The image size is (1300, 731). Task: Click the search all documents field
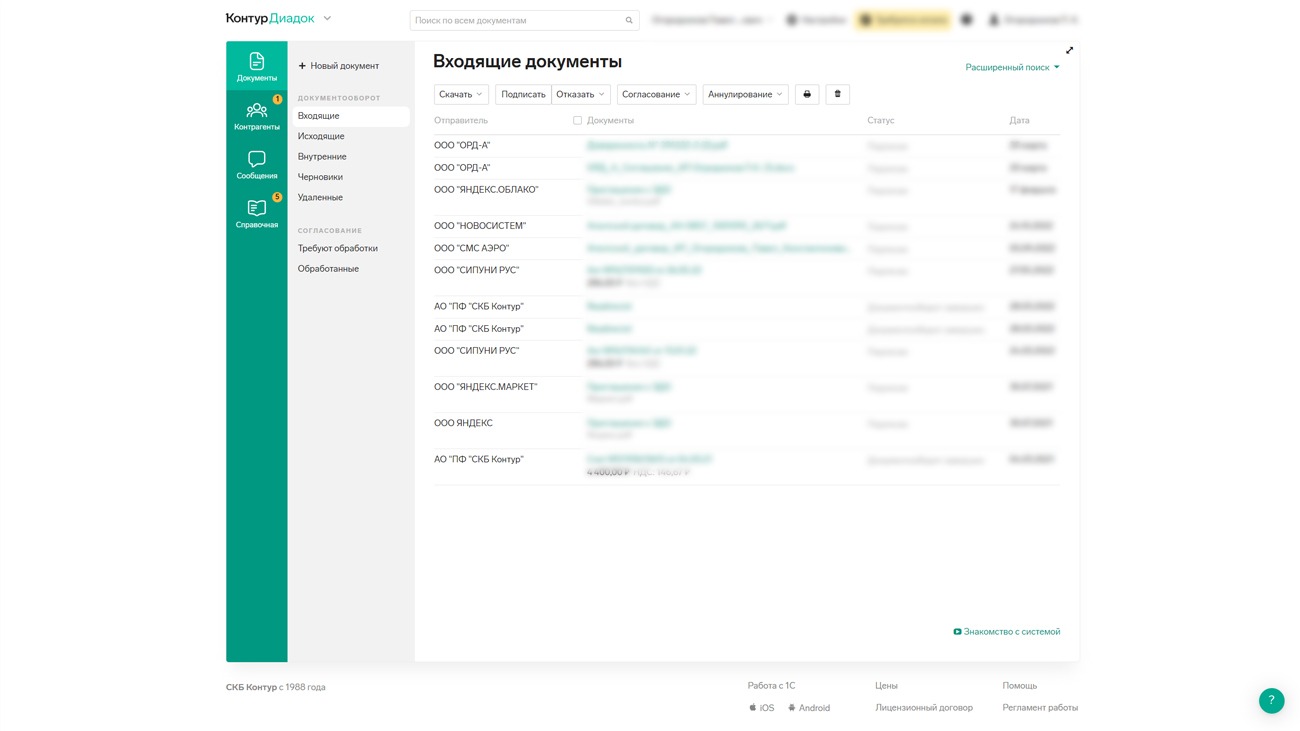coord(515,20)
